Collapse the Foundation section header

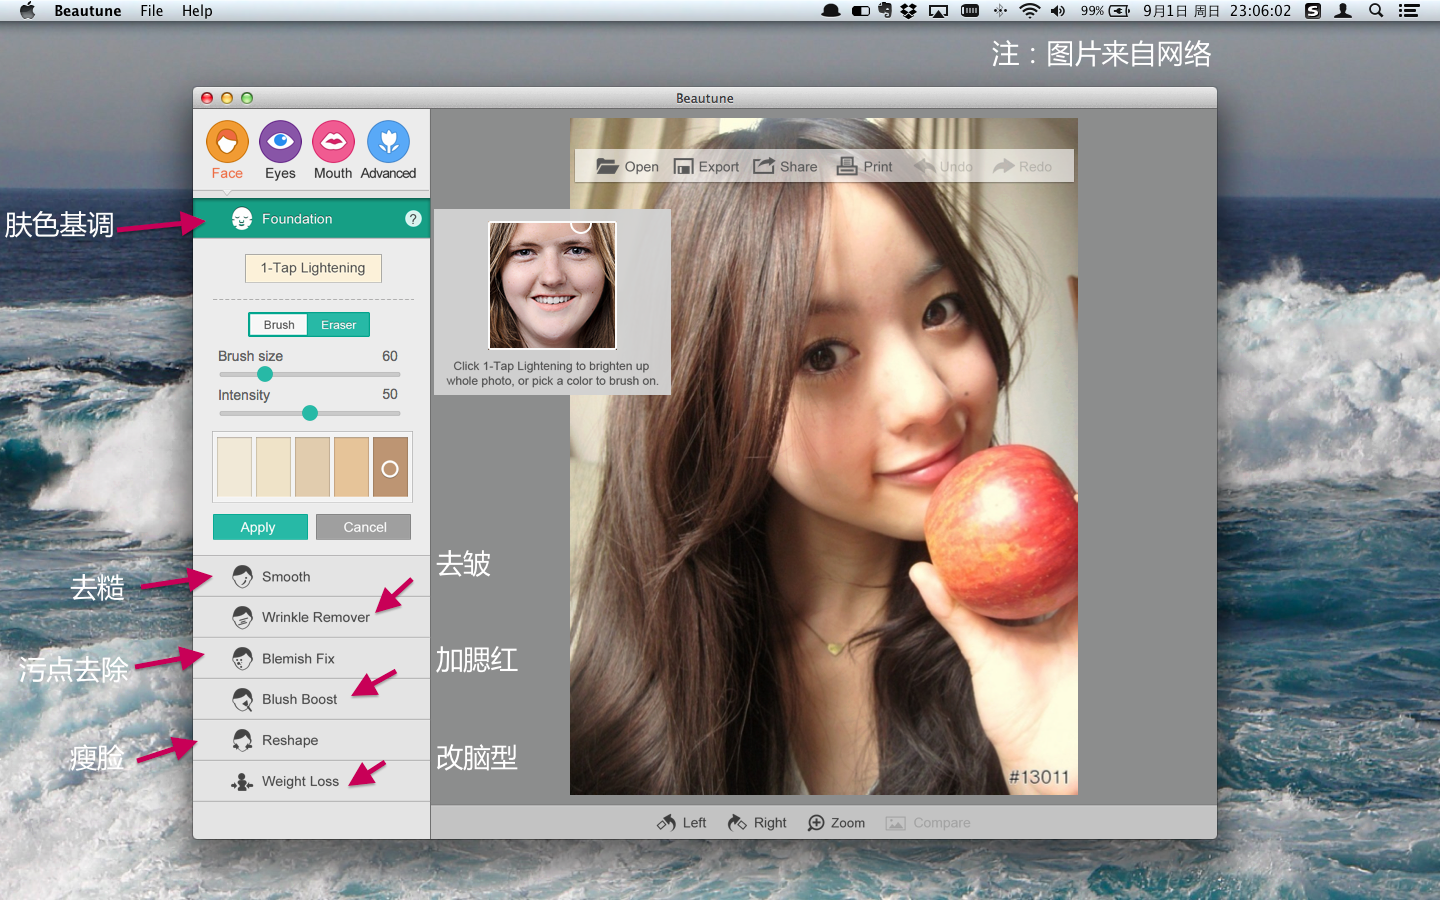[311, 219]
